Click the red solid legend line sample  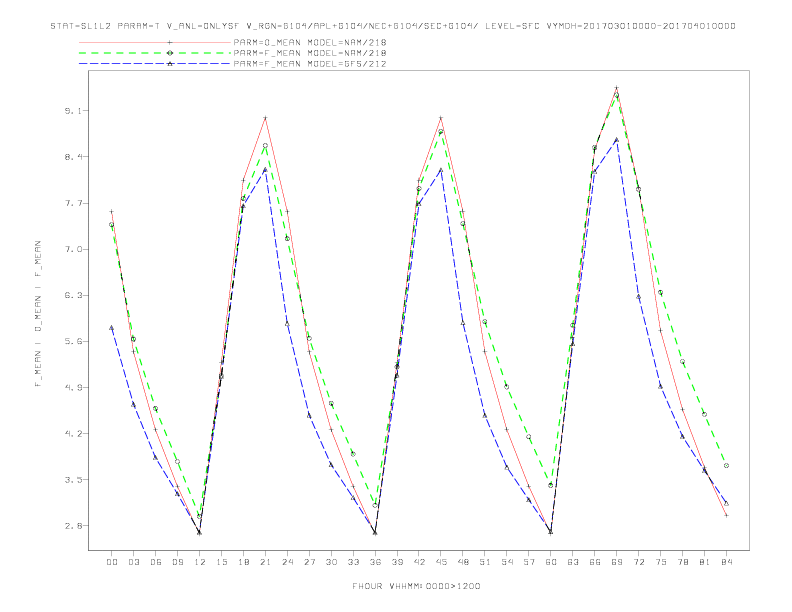point(155,42)
